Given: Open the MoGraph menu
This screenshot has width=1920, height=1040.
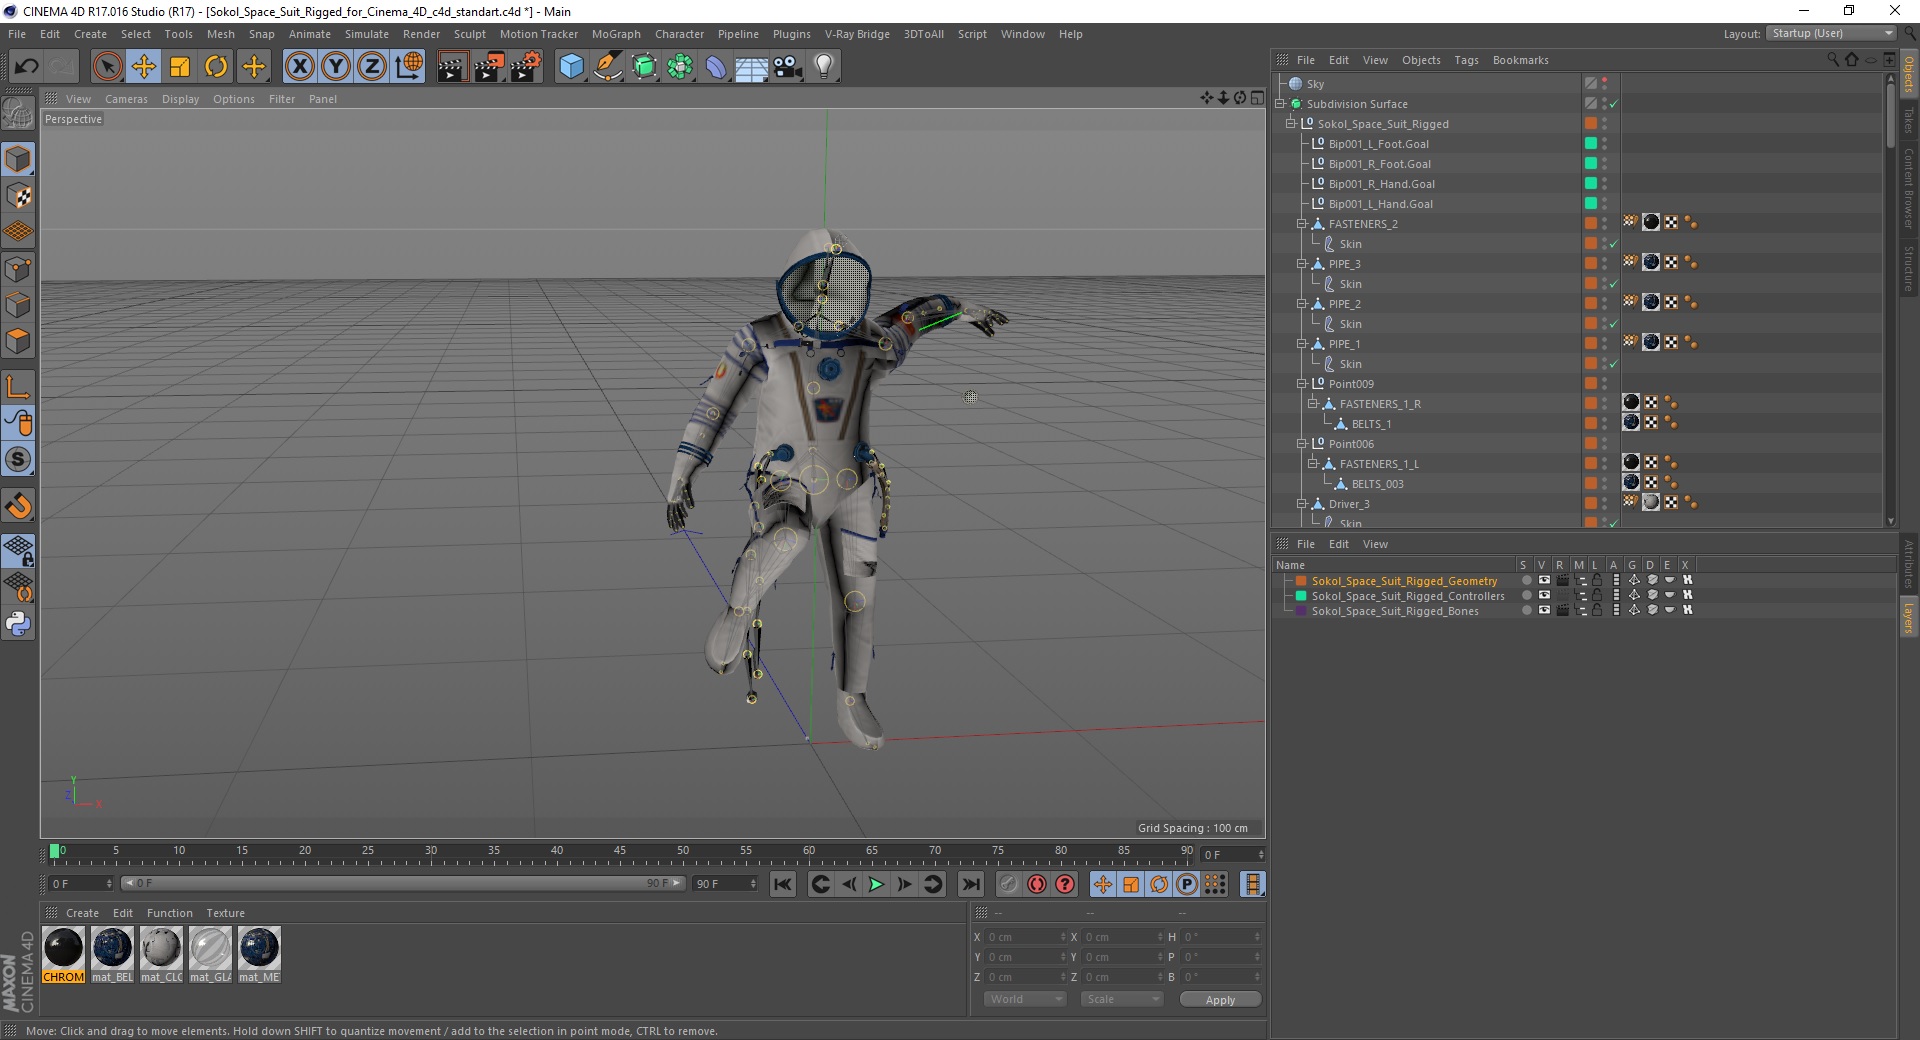Looking at the screenshot, I should [616, 34].
